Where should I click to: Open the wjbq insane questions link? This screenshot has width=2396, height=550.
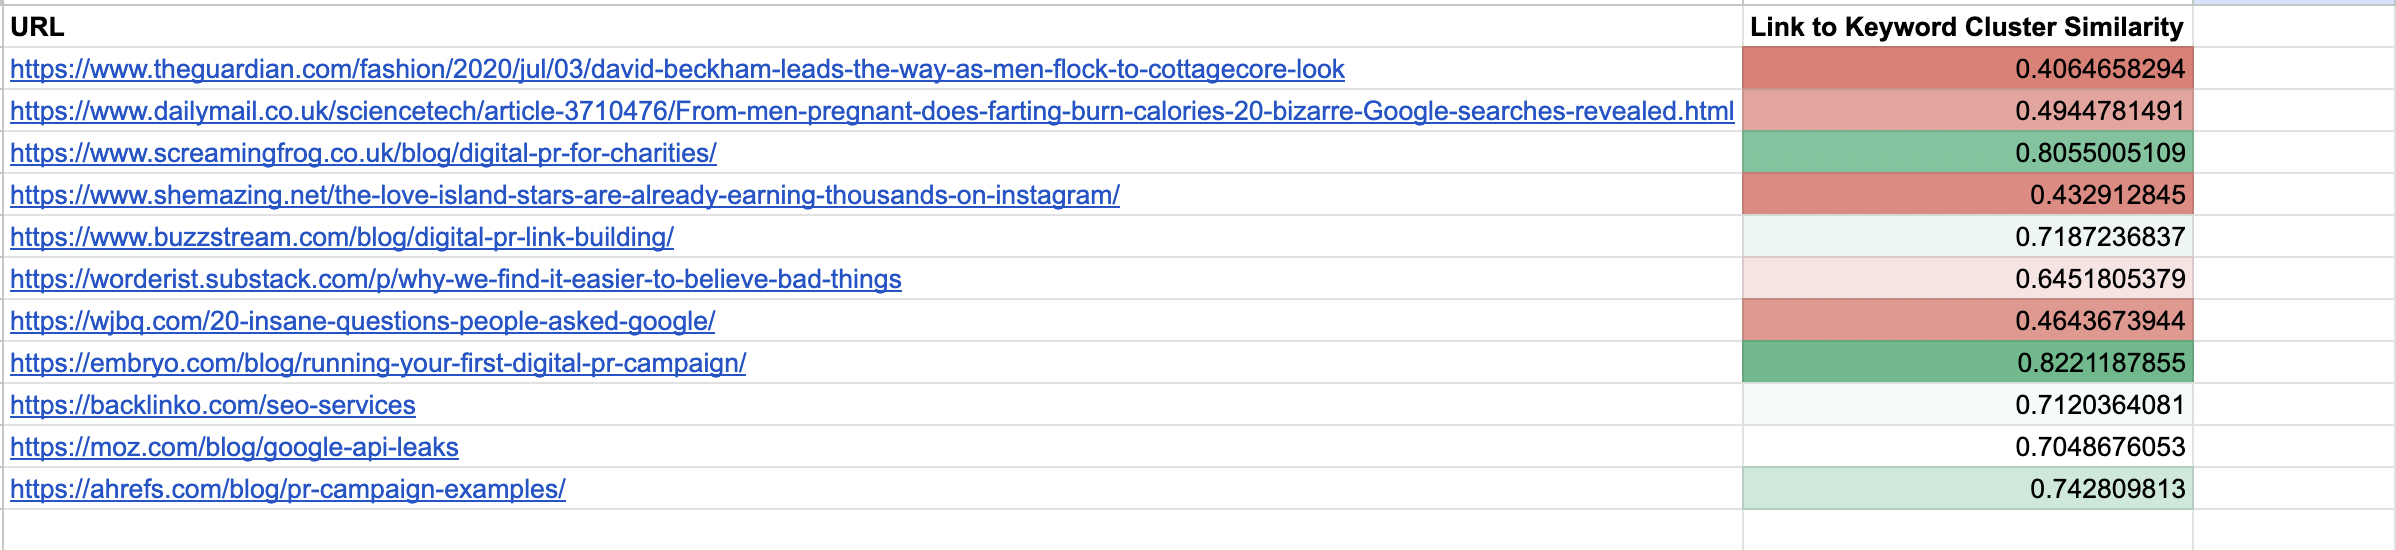[x=362, y=321]
